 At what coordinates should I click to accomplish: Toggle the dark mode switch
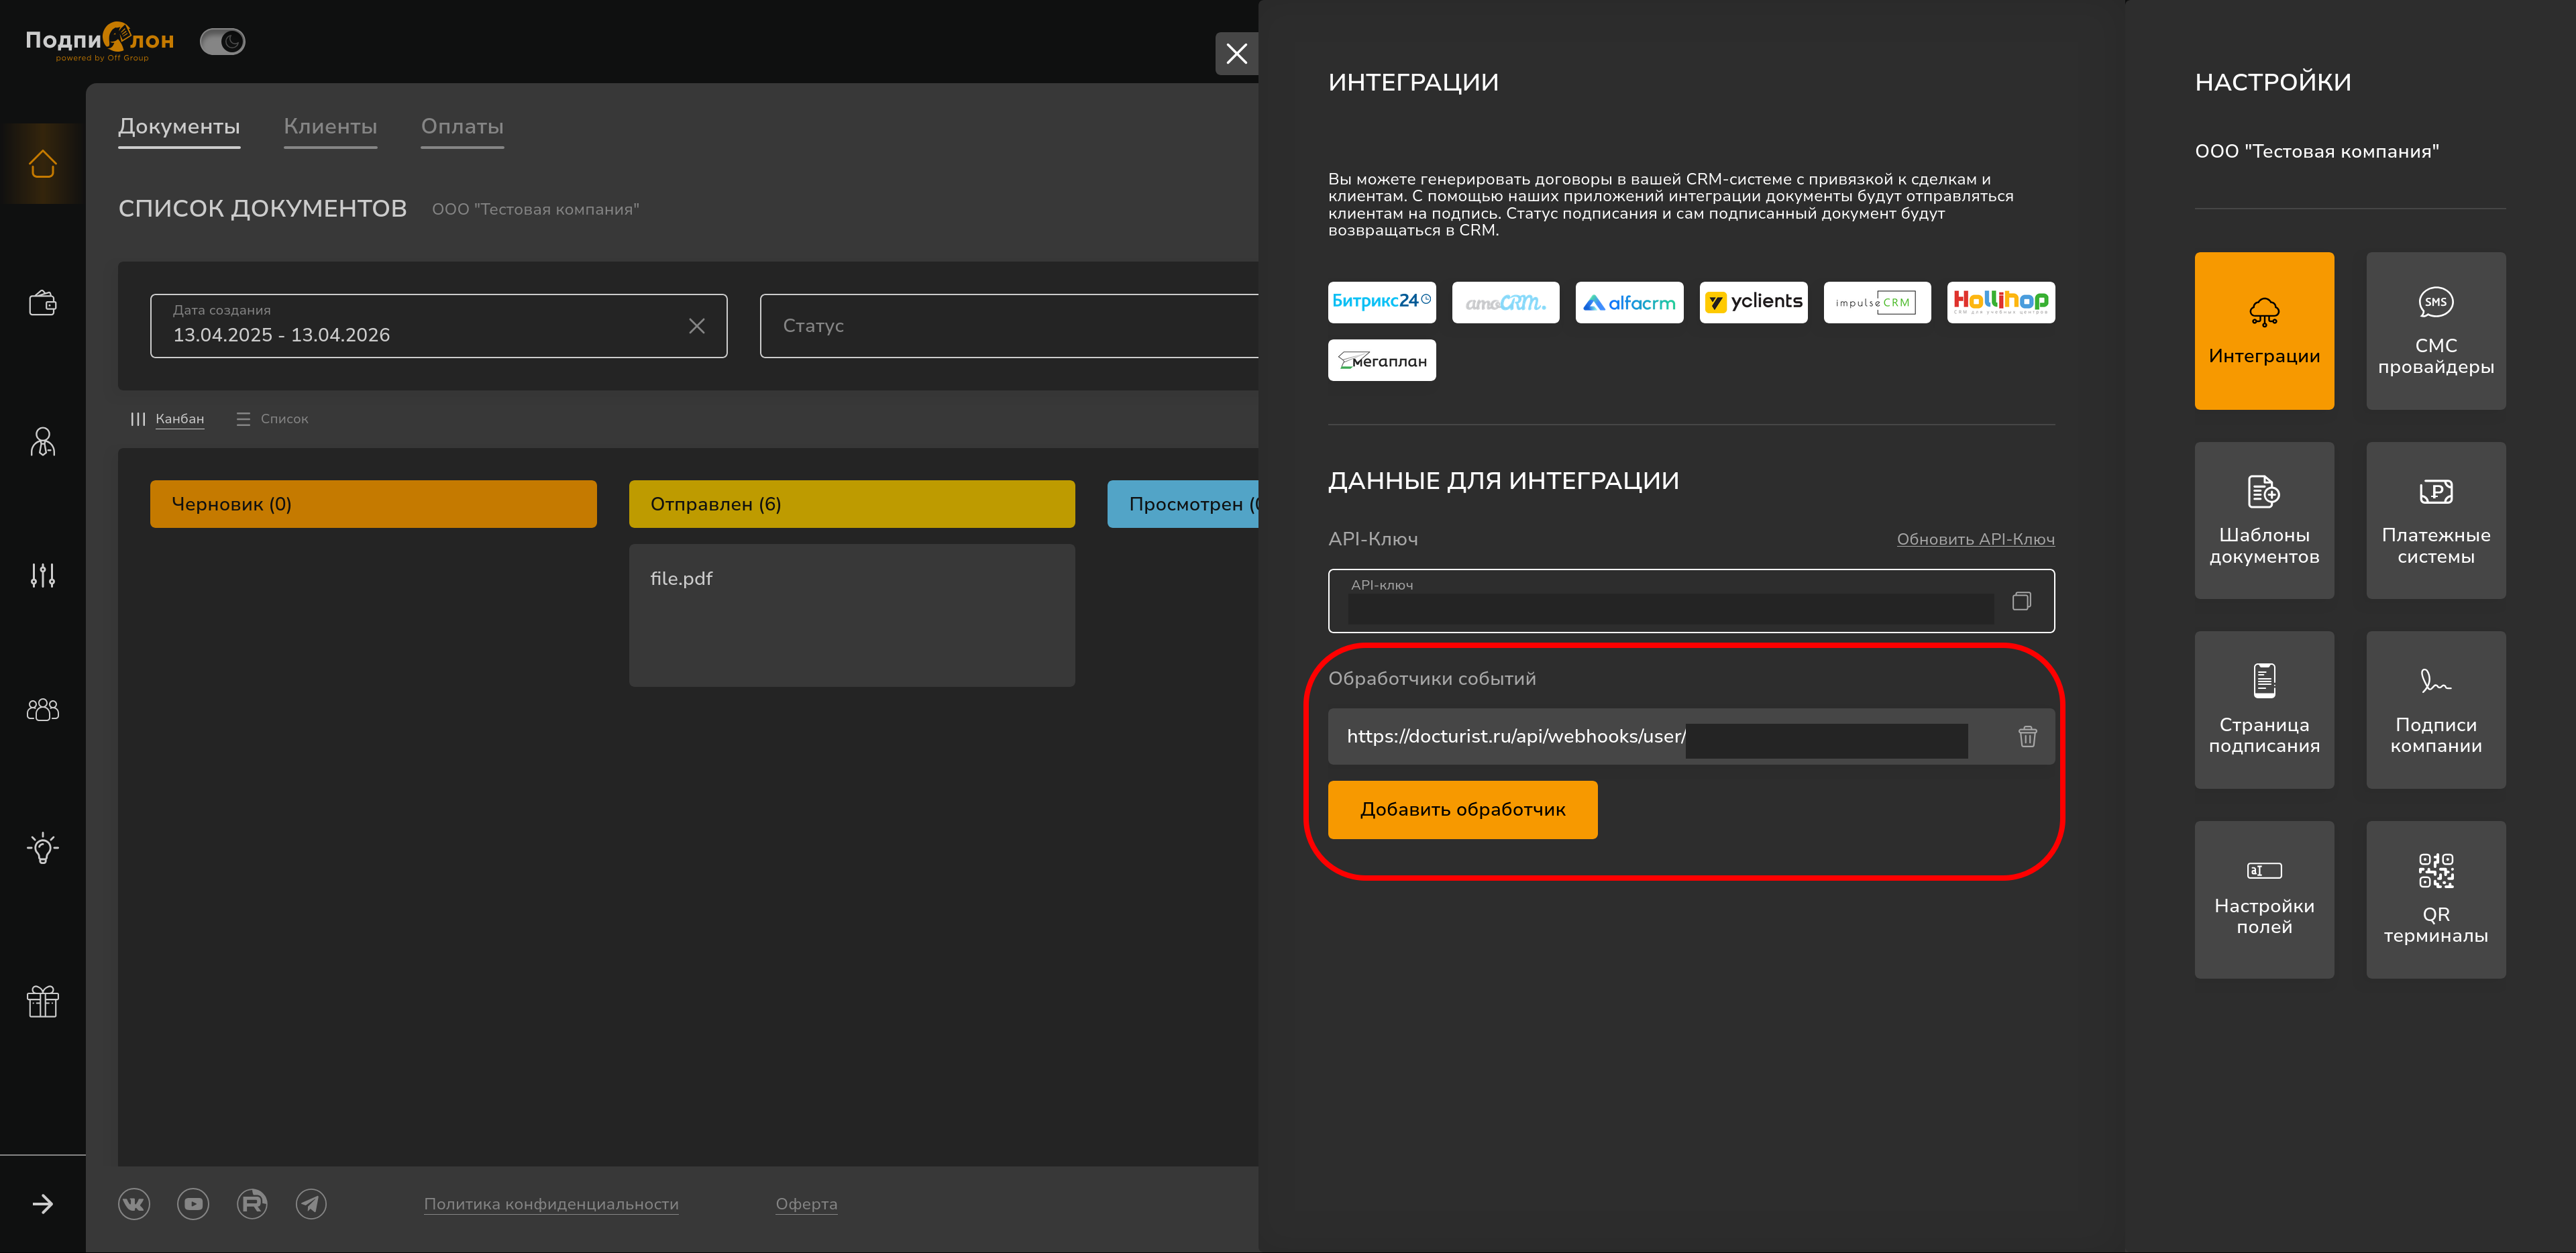tap(222, 41)
